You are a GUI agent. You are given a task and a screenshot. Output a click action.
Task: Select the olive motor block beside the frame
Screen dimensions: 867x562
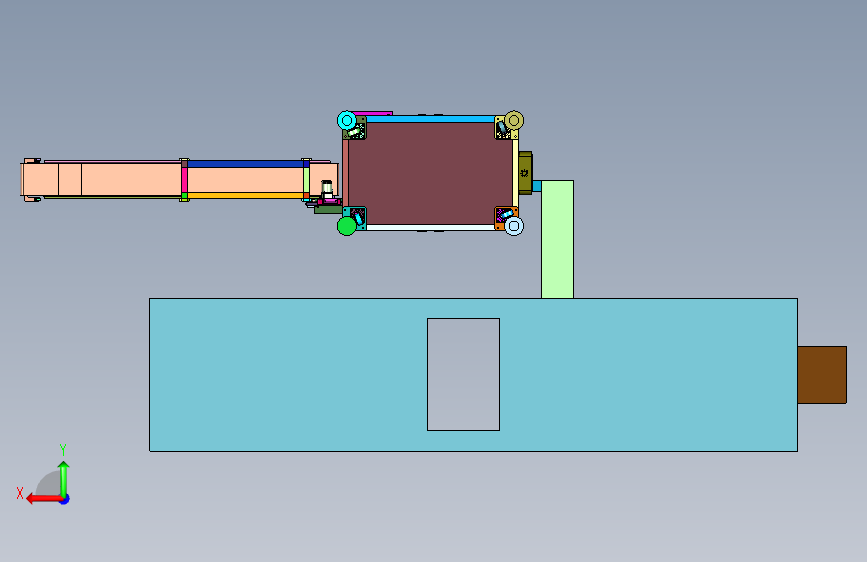pyautogui.click(x=525, y=173)
